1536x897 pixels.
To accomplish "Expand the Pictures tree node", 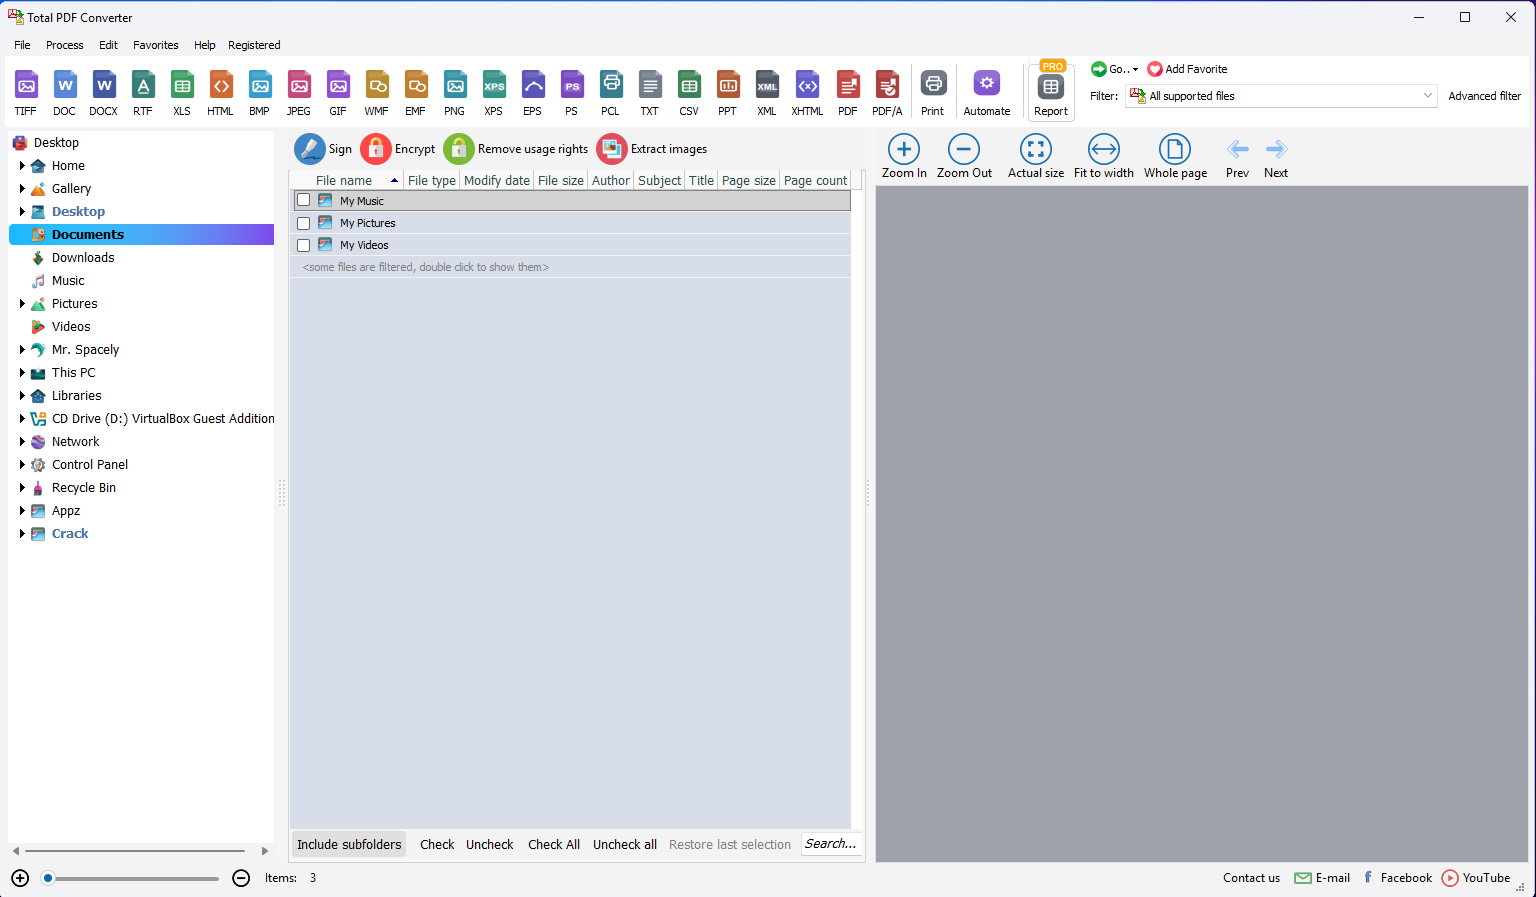I will 22,304.
